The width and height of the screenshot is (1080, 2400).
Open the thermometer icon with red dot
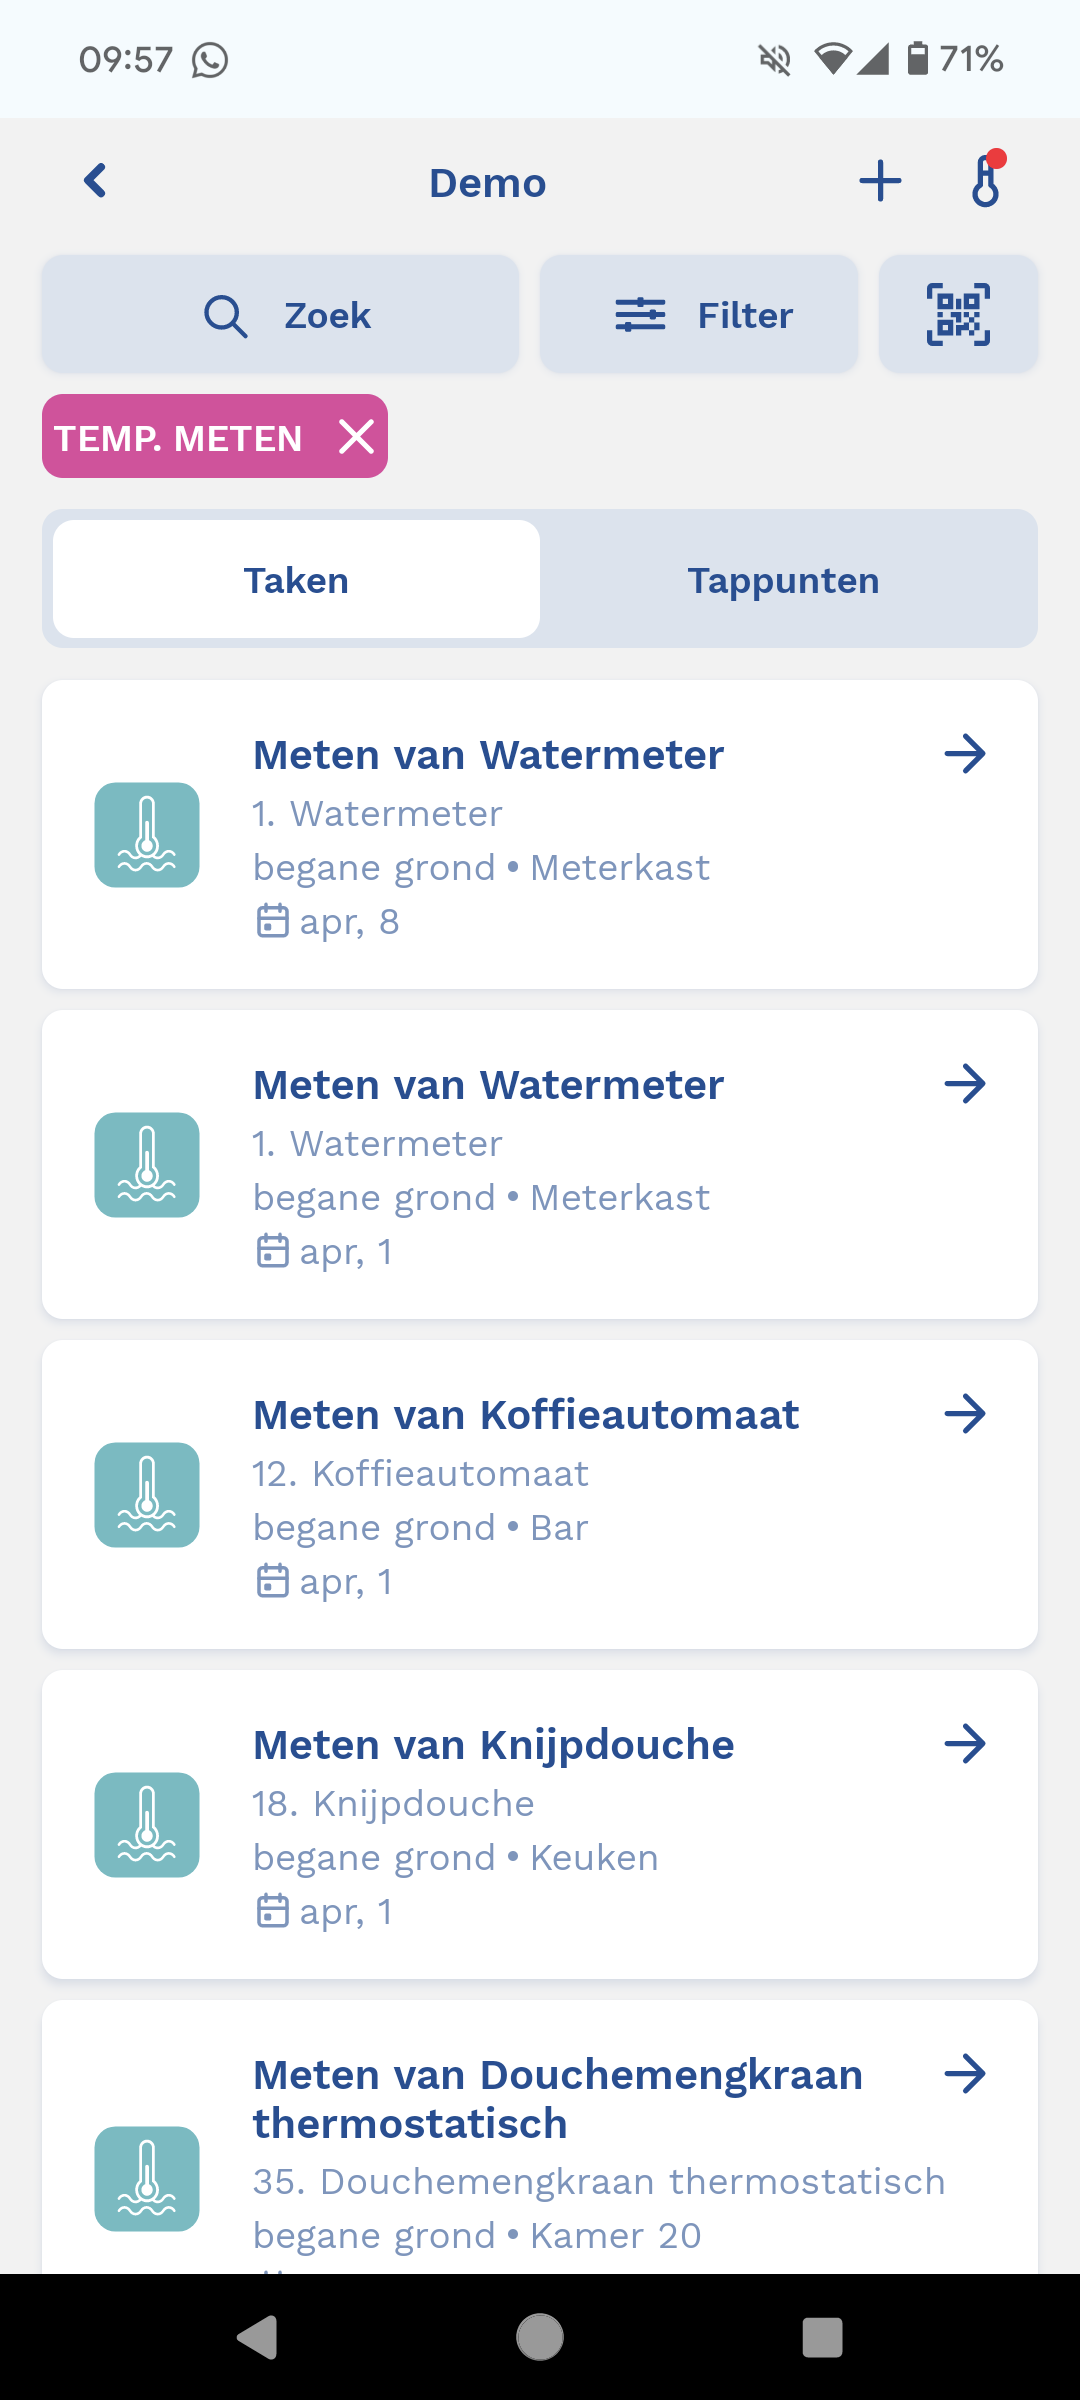(x=986, y=181)
